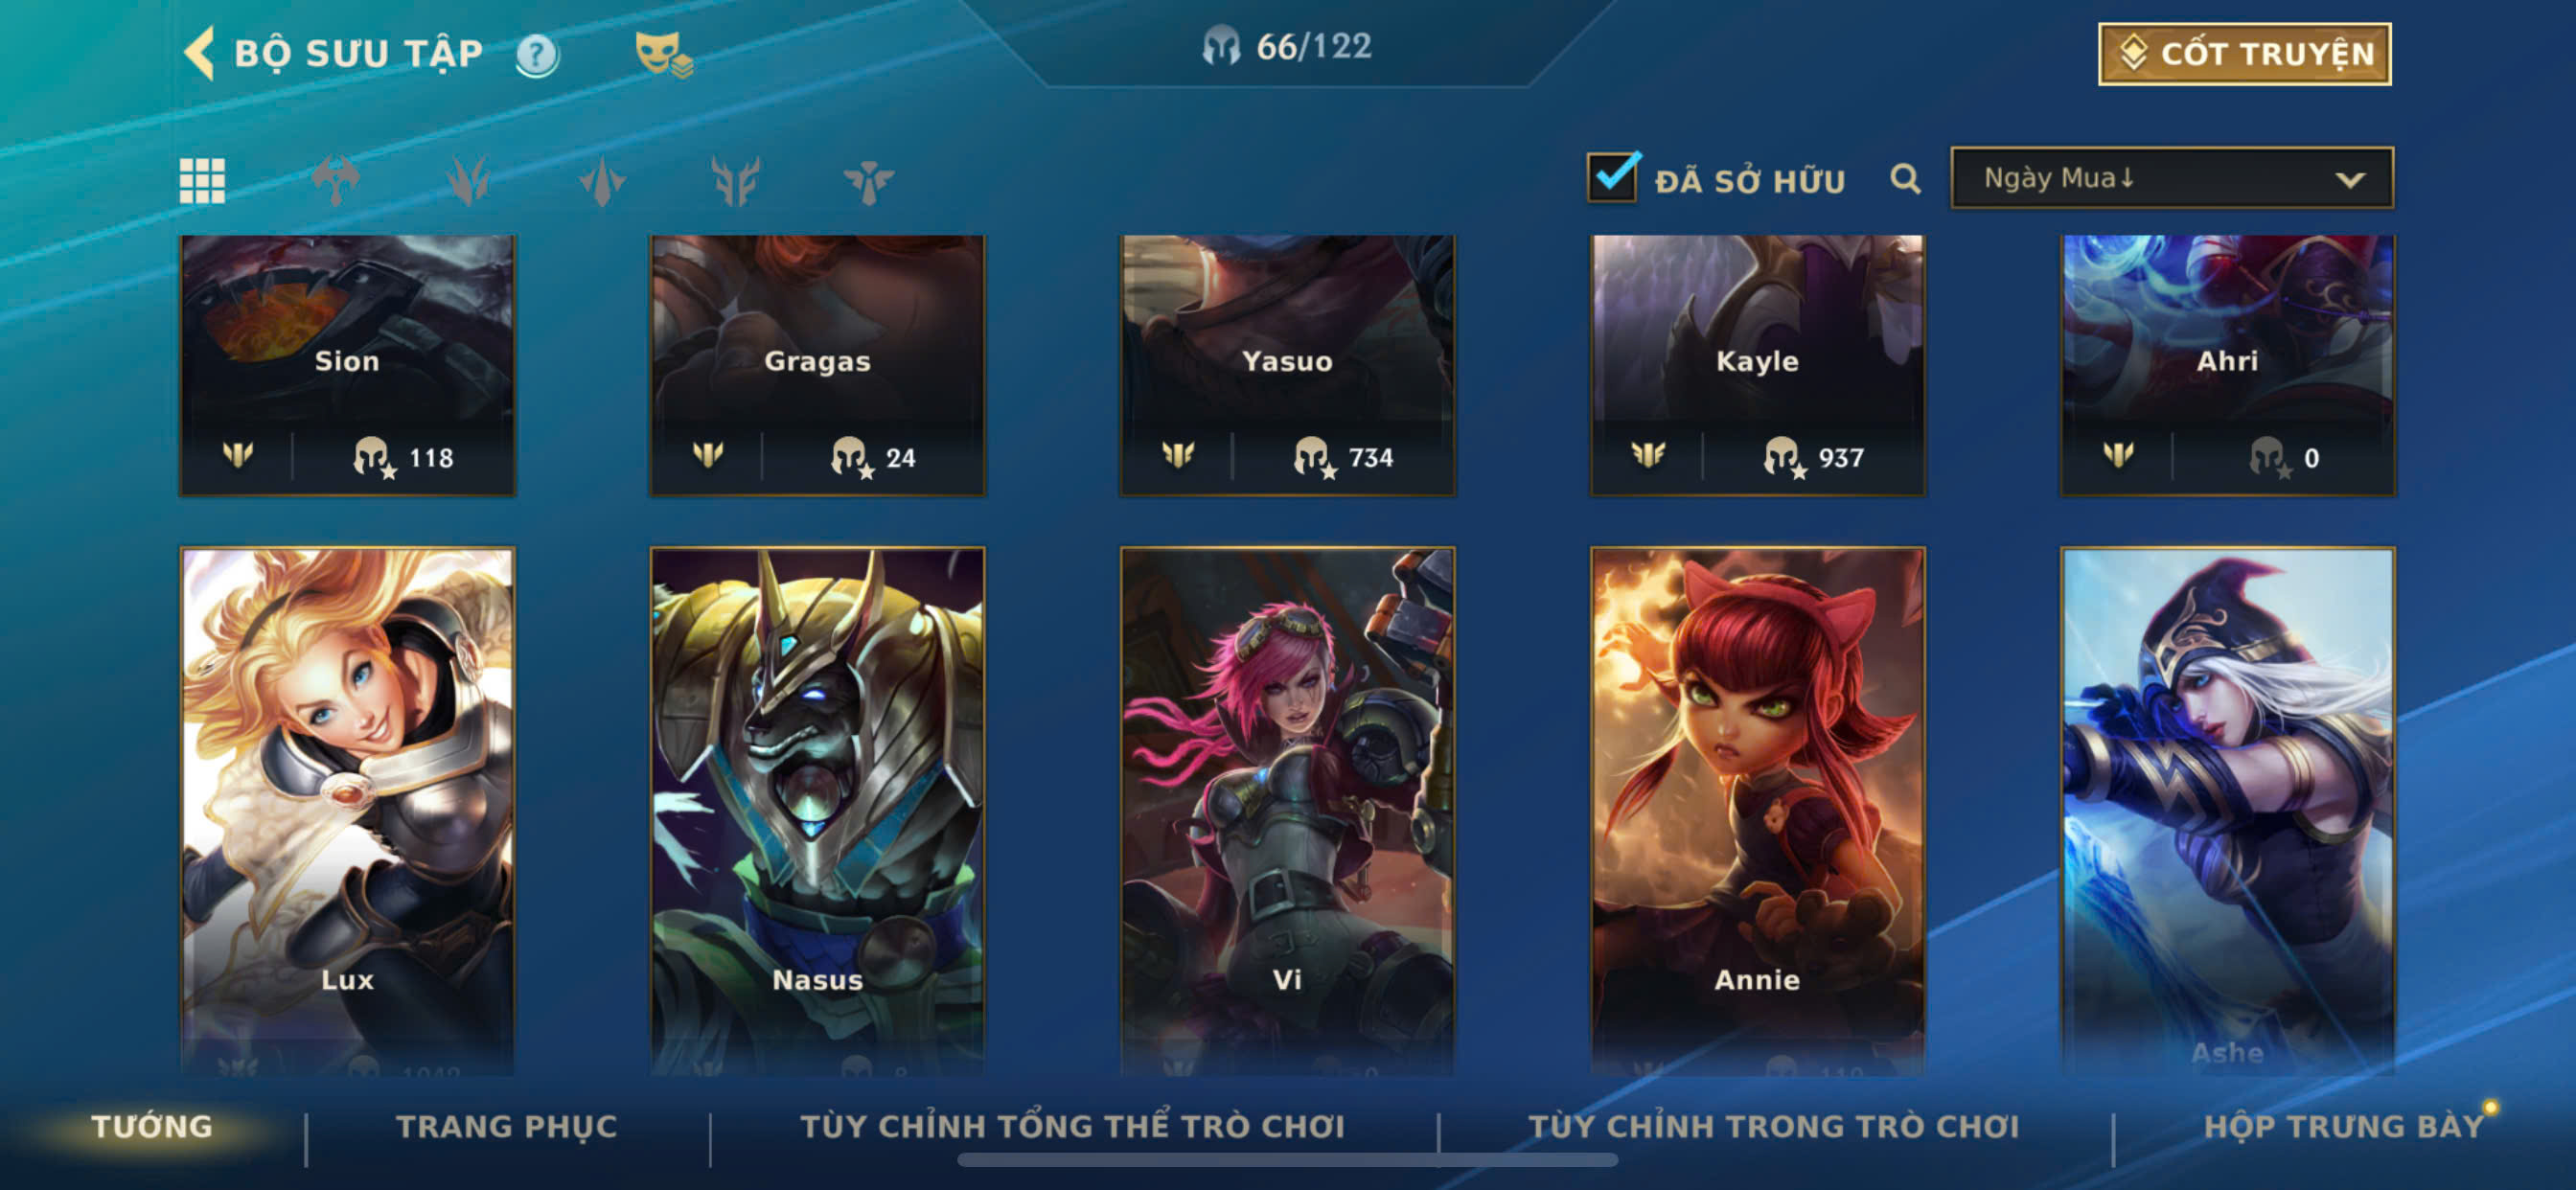Filter champions by the fifth role icon

tap(868, 181)
